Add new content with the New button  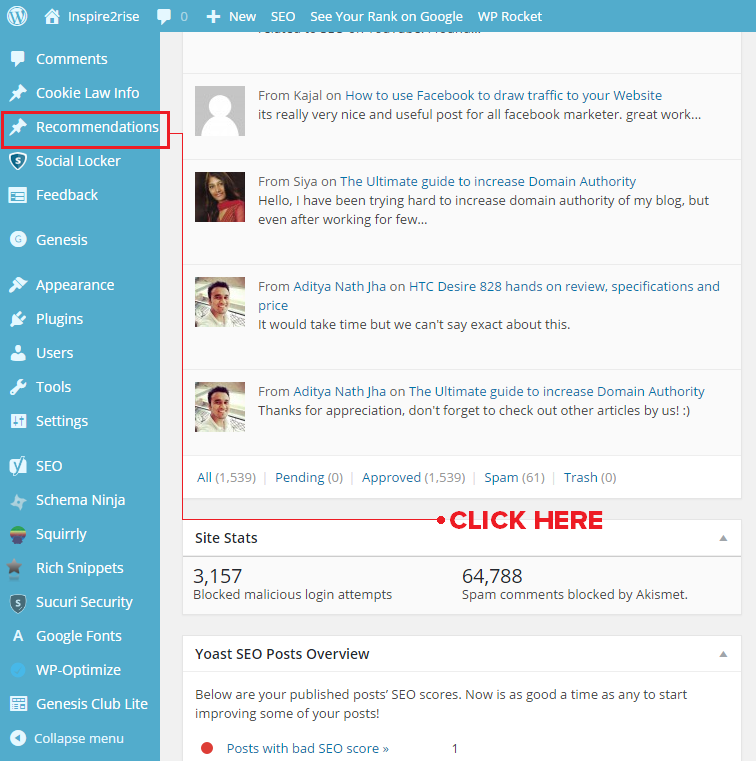click(x=232, y=16)
